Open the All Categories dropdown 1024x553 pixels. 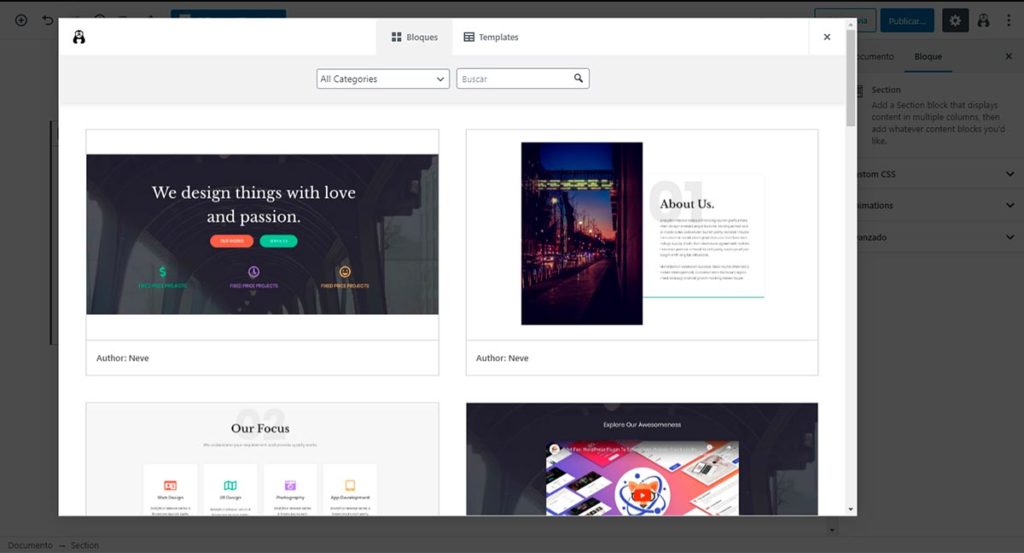383,79
